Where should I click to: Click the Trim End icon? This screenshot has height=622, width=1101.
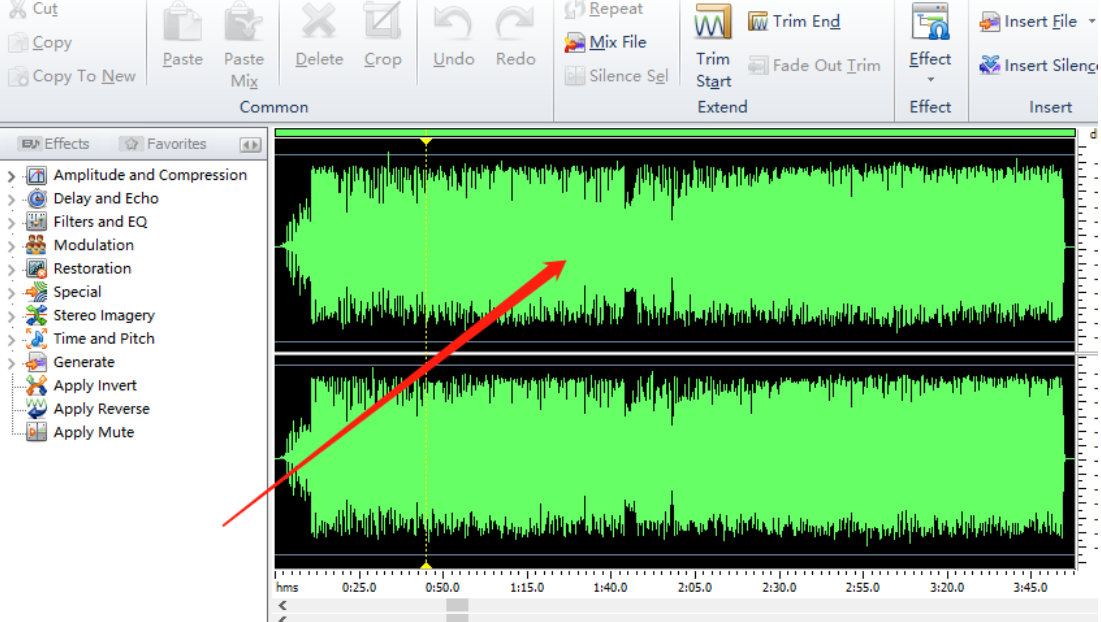pos(758,22)
